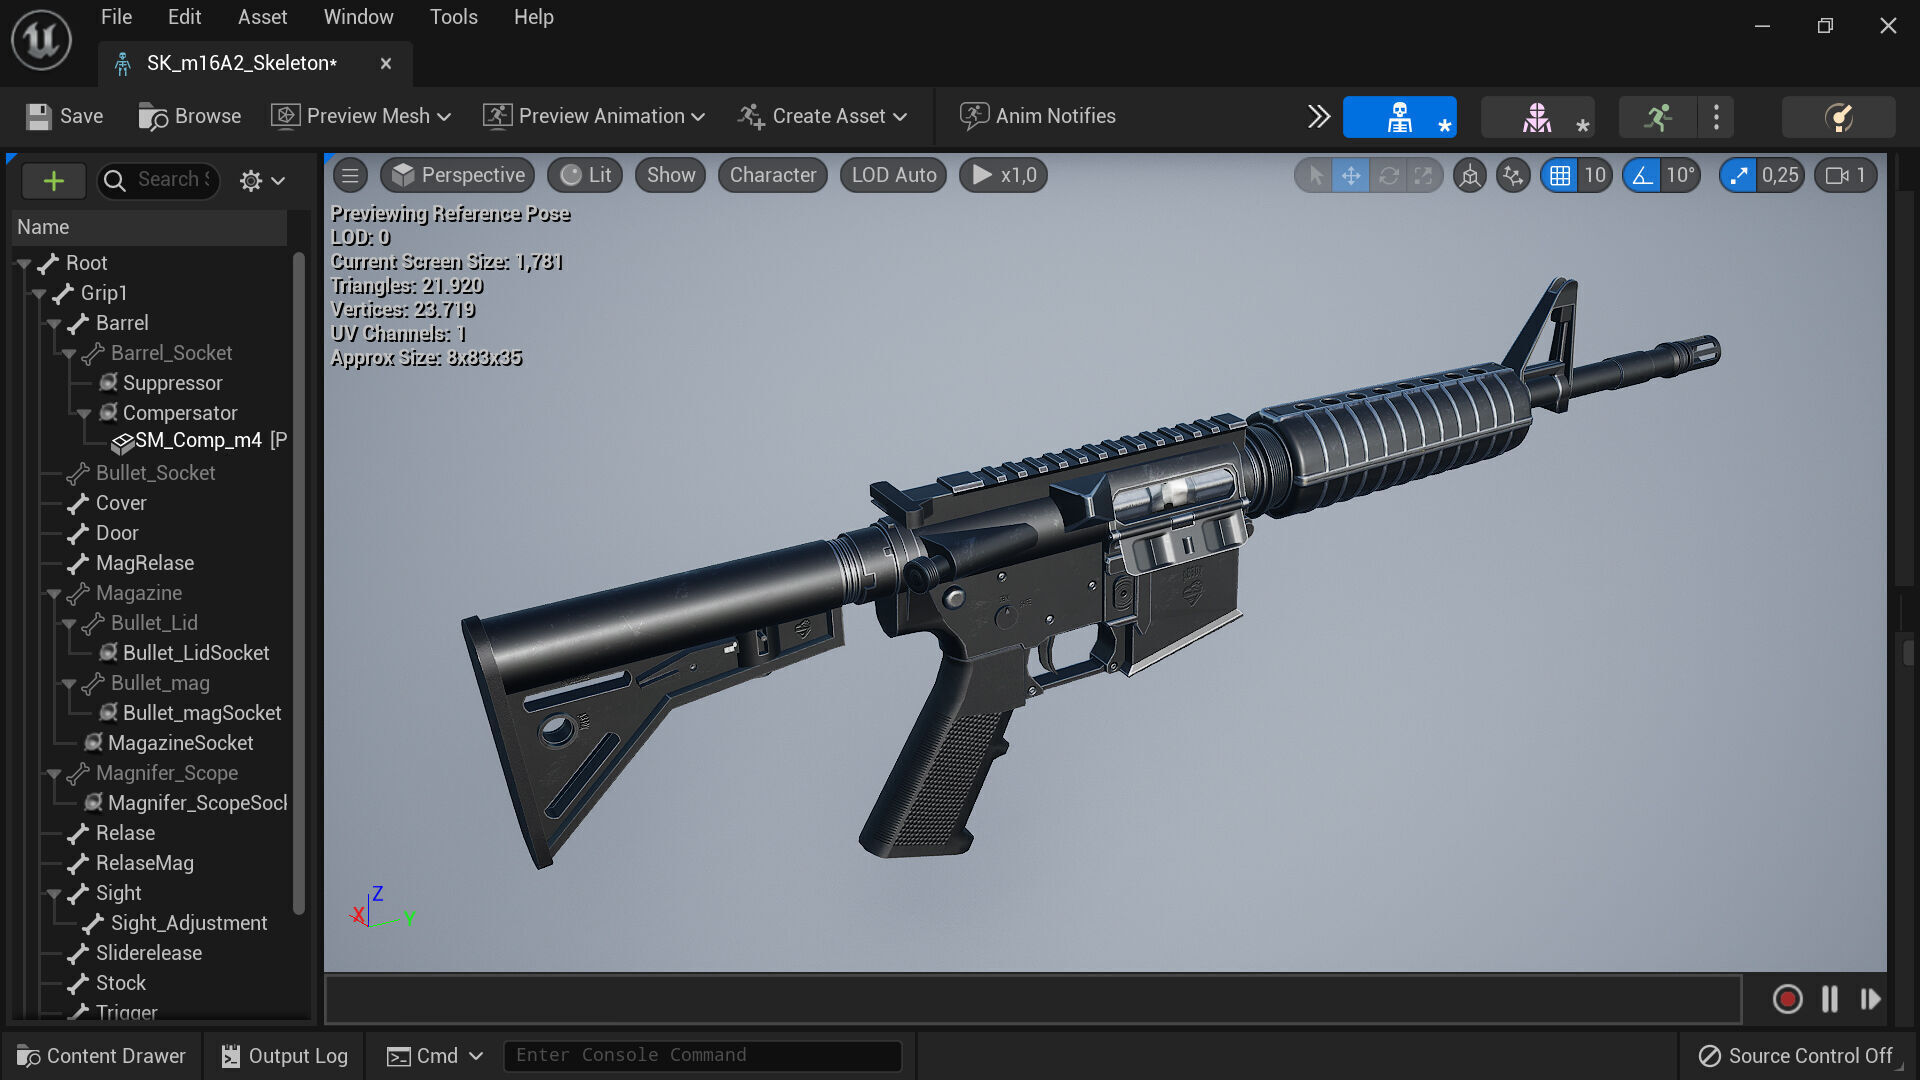The width and height of the screenshot is (1920, 1080).
Task: Open the Perspective view mode menu
Action: (457, 176)
